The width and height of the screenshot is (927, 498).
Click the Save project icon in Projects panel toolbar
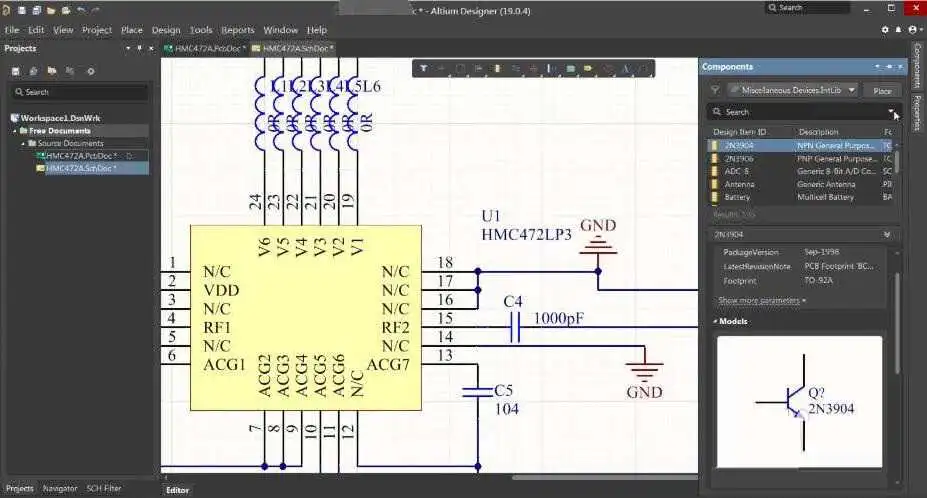[16, 71]
